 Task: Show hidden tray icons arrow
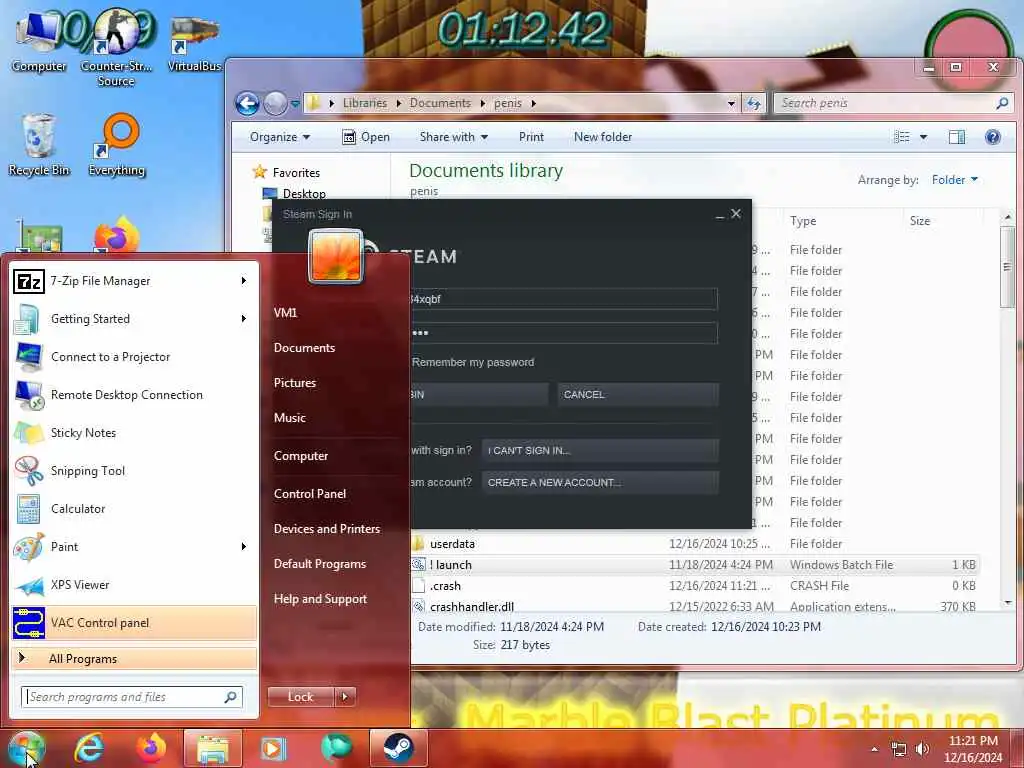coord(874,749)
